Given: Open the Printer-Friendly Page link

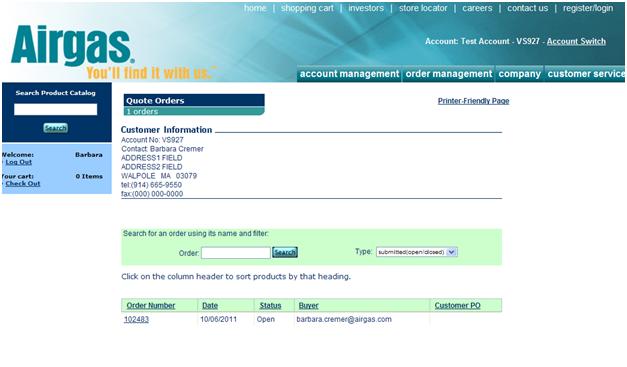Looking at the screenshot, I should [x=473, y=101].
